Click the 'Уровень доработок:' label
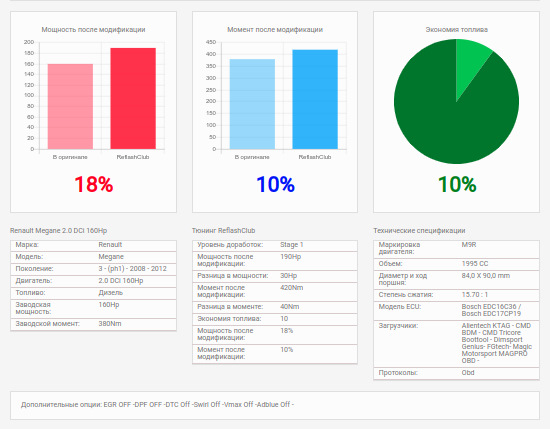 (x=230, y=244)
